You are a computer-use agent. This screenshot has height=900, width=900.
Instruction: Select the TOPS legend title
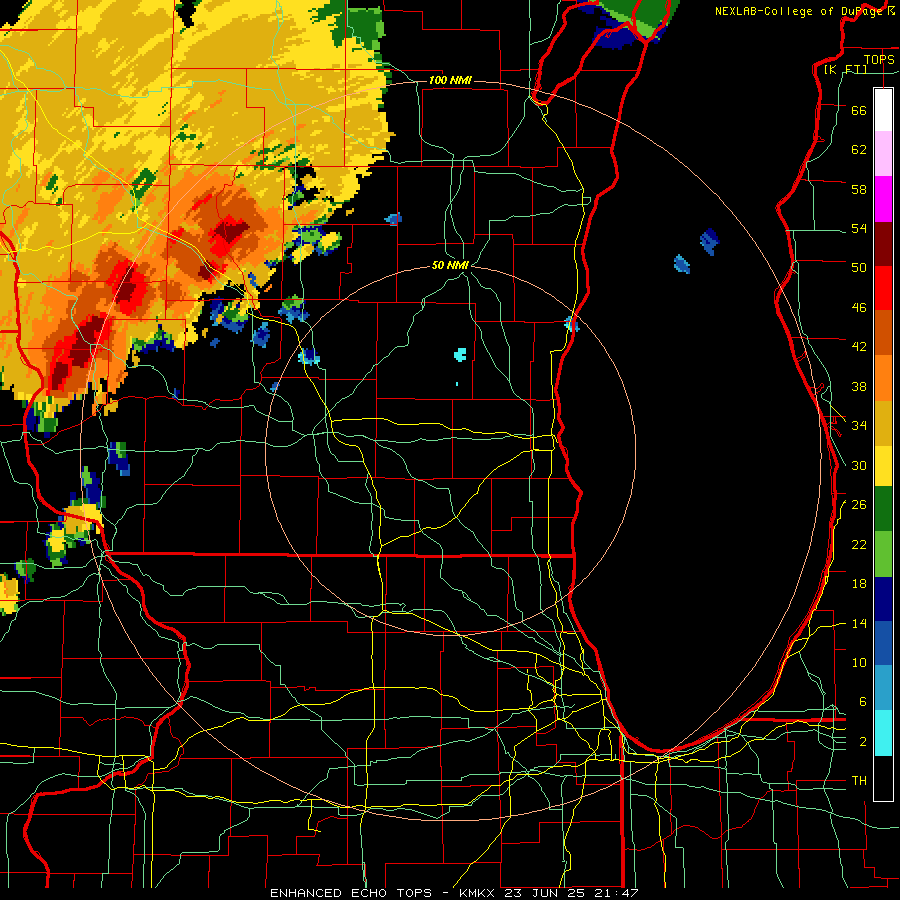tap(879, 59)
